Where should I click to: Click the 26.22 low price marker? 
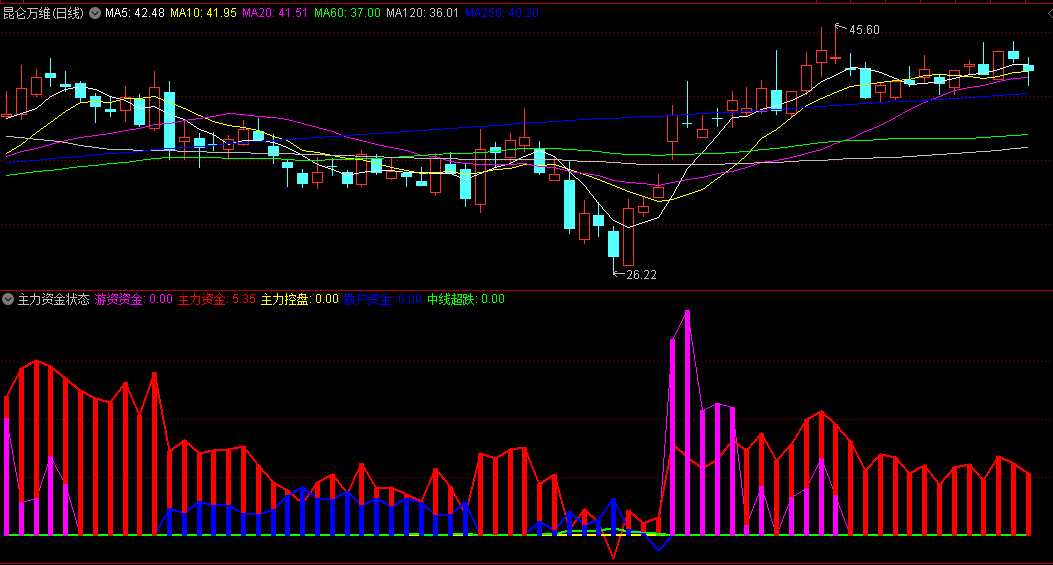641,274
